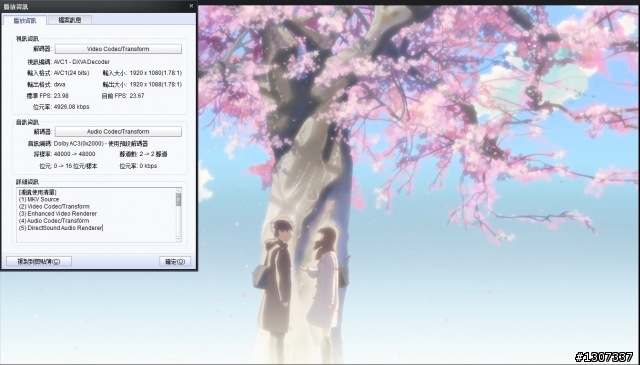Click the "Dolby AC3(0x2000)" audio codec text
Image resolution: width=640 pixels, height=365 pixels.
pos(78,144)
